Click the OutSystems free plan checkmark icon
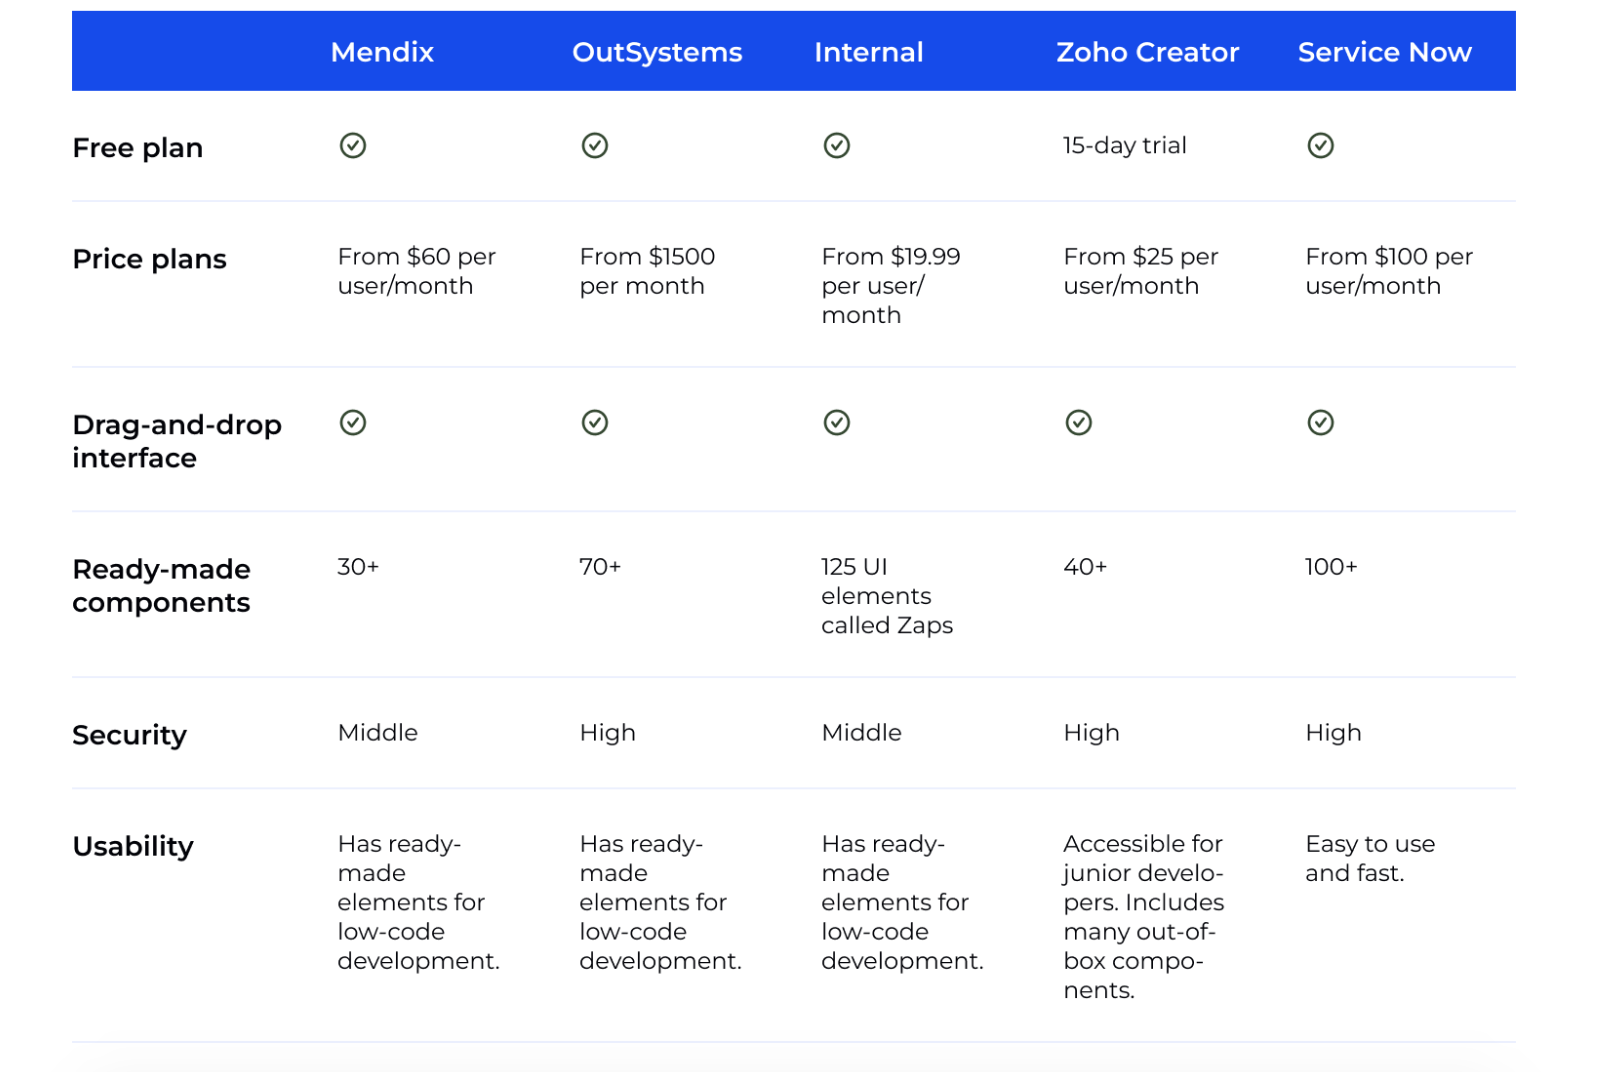Viewport: 1610px width, 1072px height. 595,146
